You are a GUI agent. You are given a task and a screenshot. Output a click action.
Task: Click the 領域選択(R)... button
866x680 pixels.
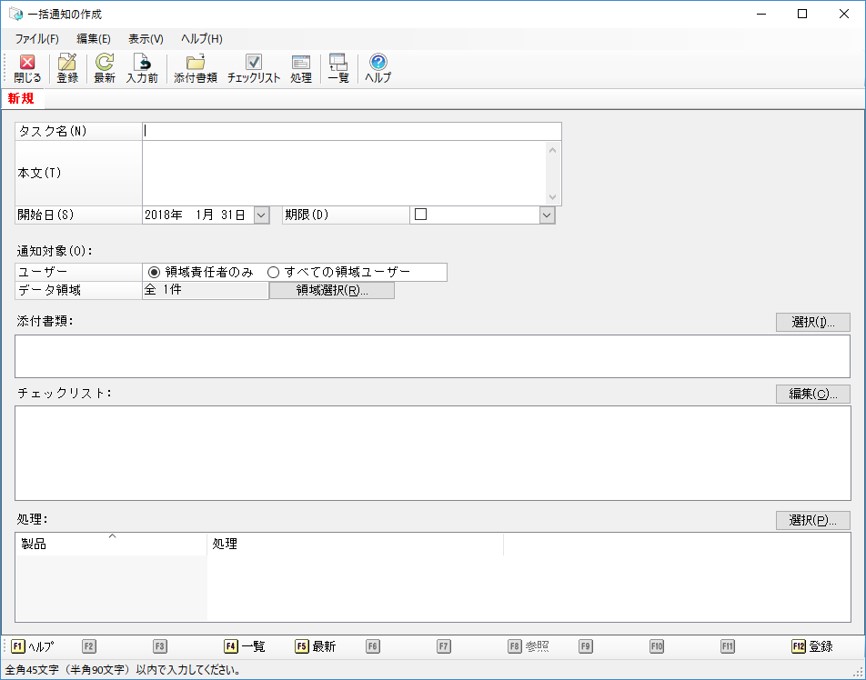click(332, 291)
